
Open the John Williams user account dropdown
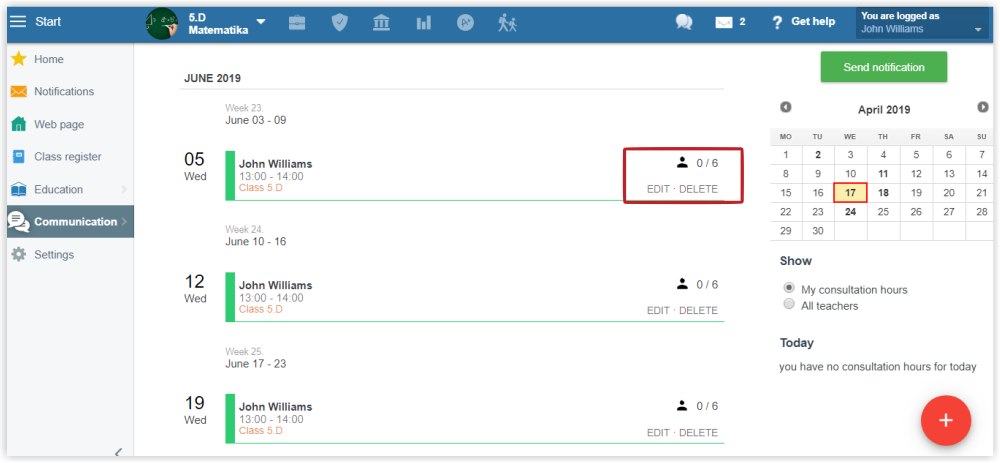(x=922, y=23)
